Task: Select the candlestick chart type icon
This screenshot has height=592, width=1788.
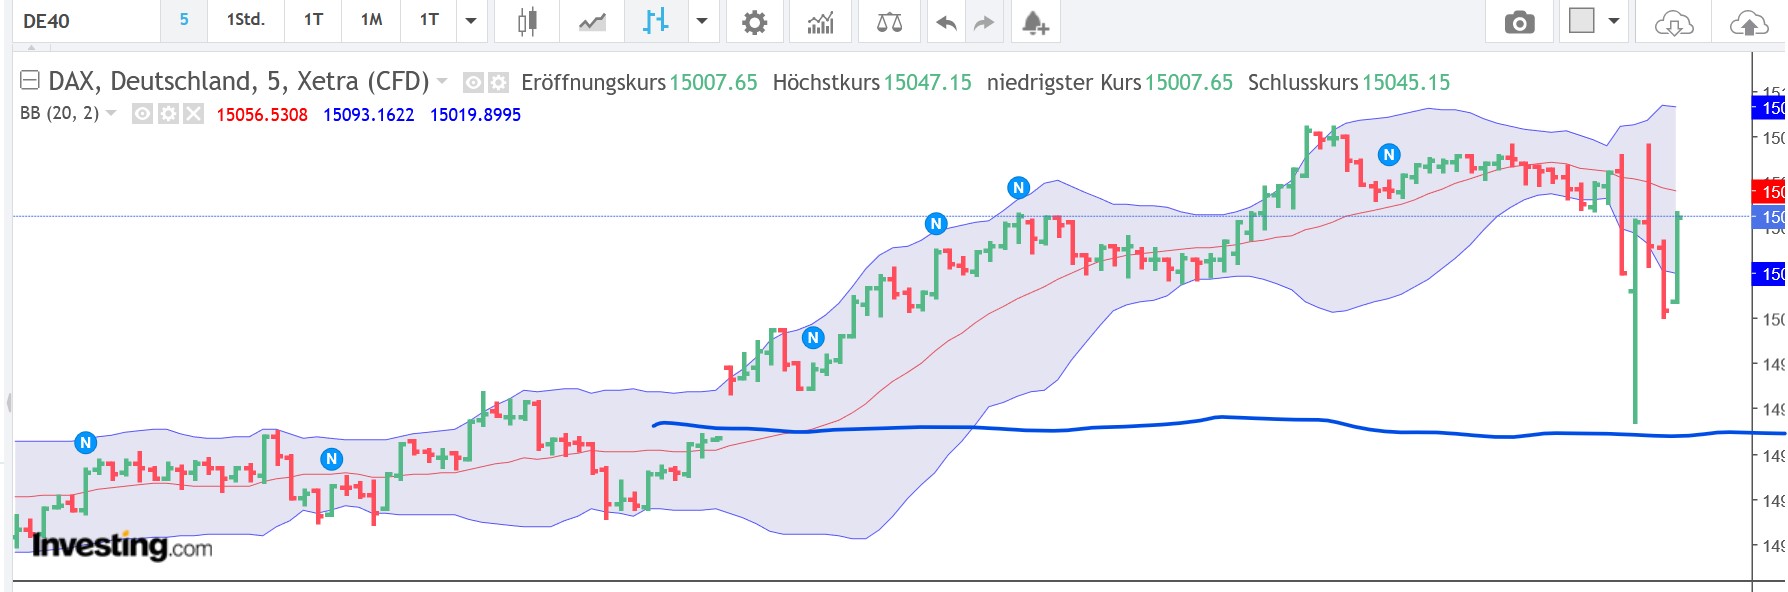Action: point(527,20)
